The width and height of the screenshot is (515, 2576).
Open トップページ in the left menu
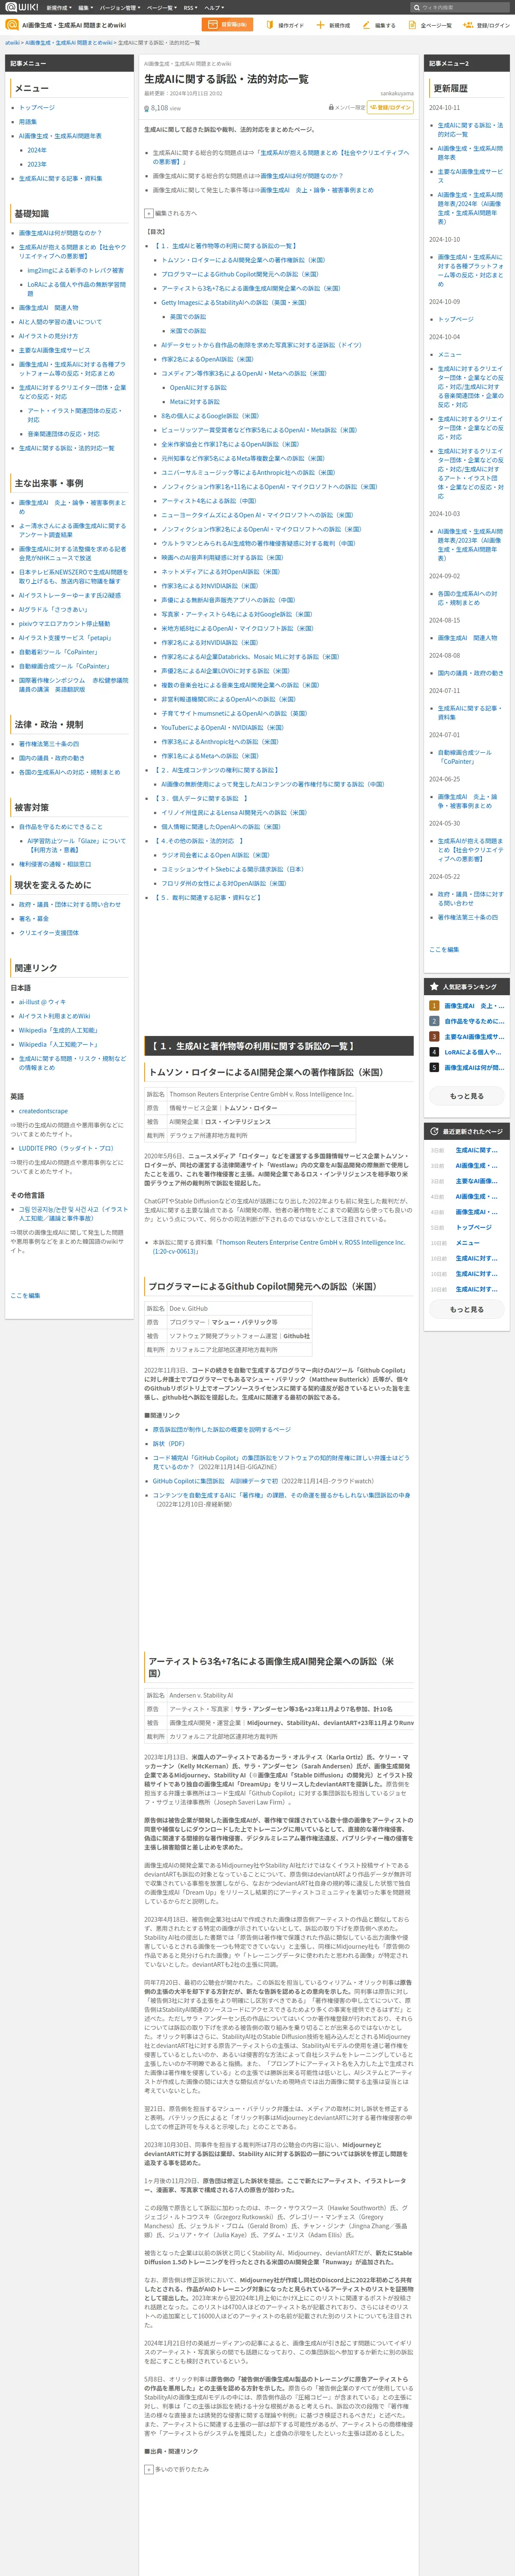click(37, 107)
